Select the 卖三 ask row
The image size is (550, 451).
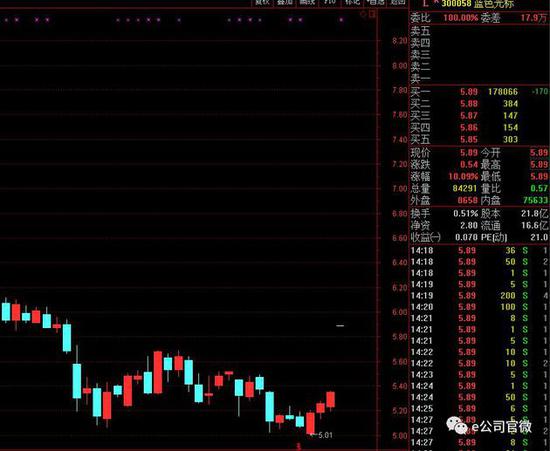click(479, 55)
